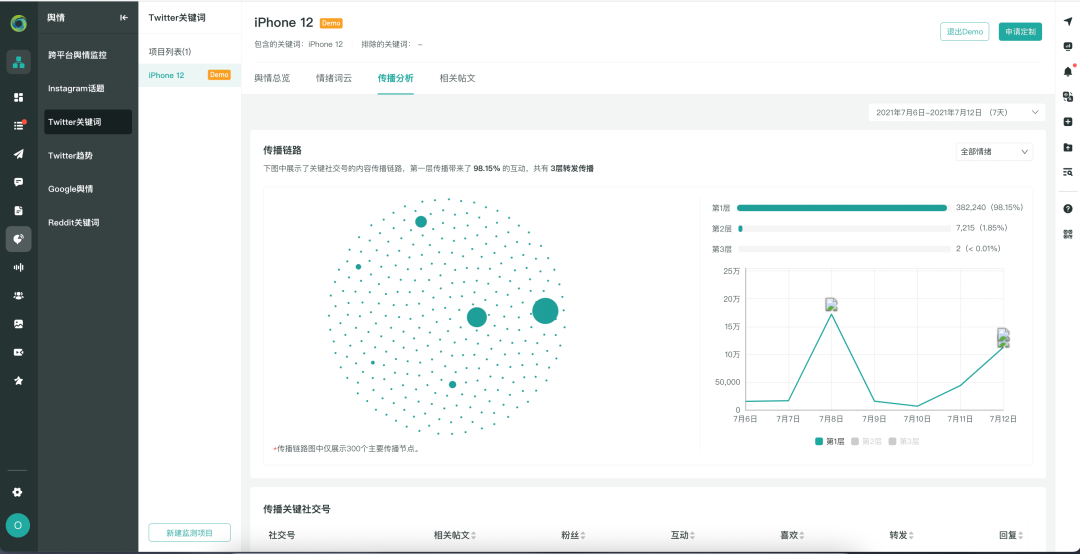1080x554 pixels.
Task: Open the dashboard grid icon in left rail
Action: click(x=19, y=97)
